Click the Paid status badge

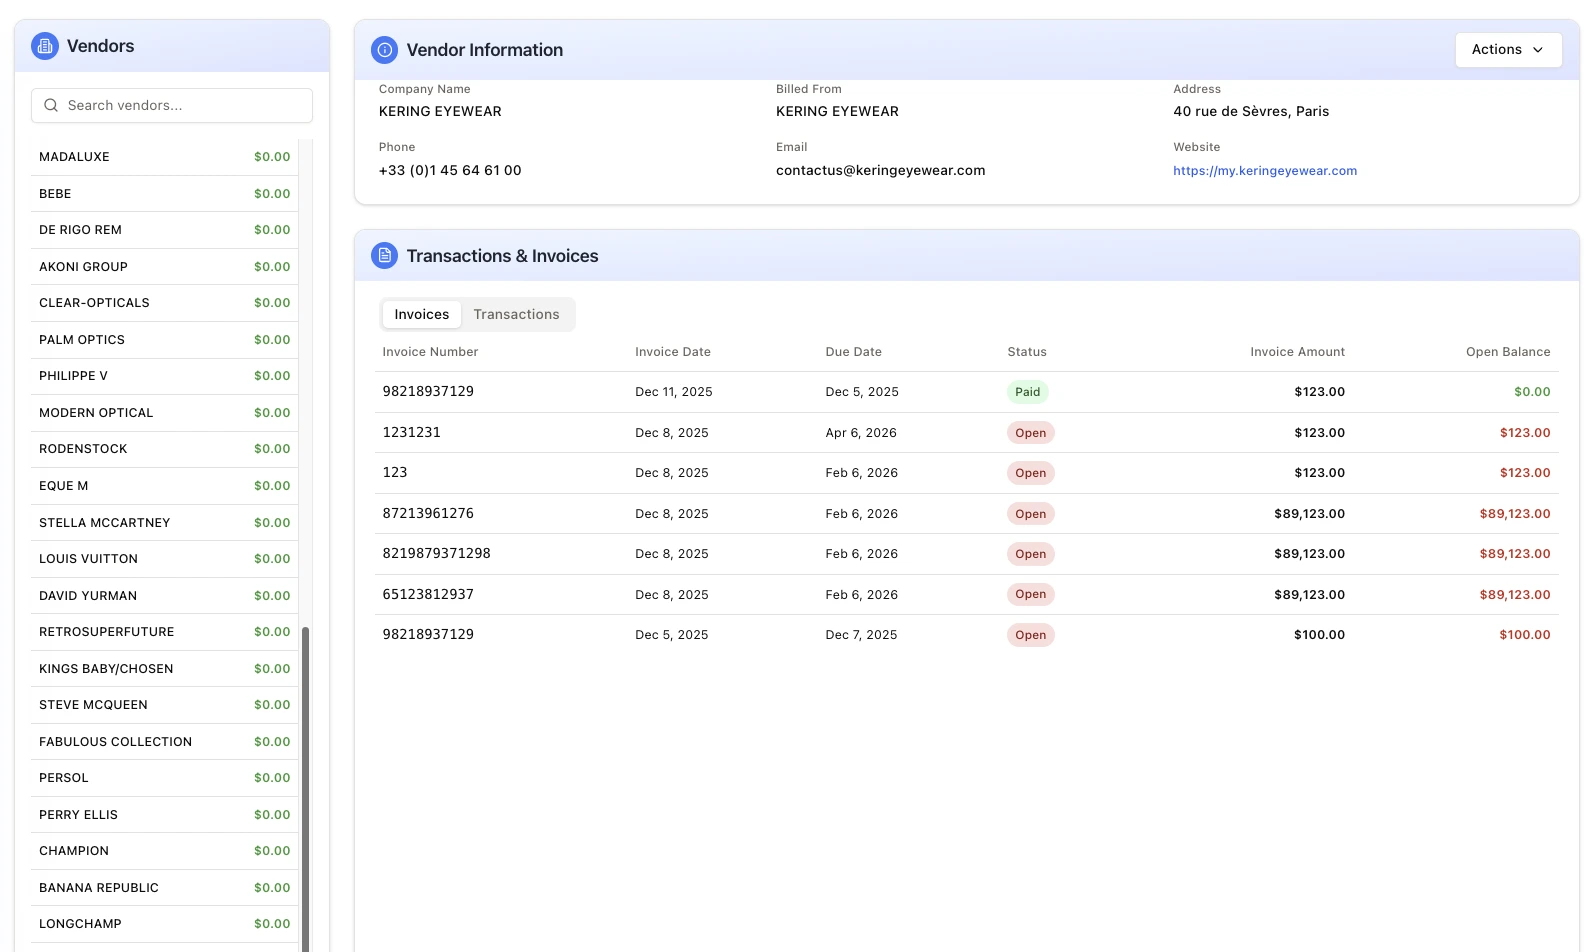(1028, 392)
